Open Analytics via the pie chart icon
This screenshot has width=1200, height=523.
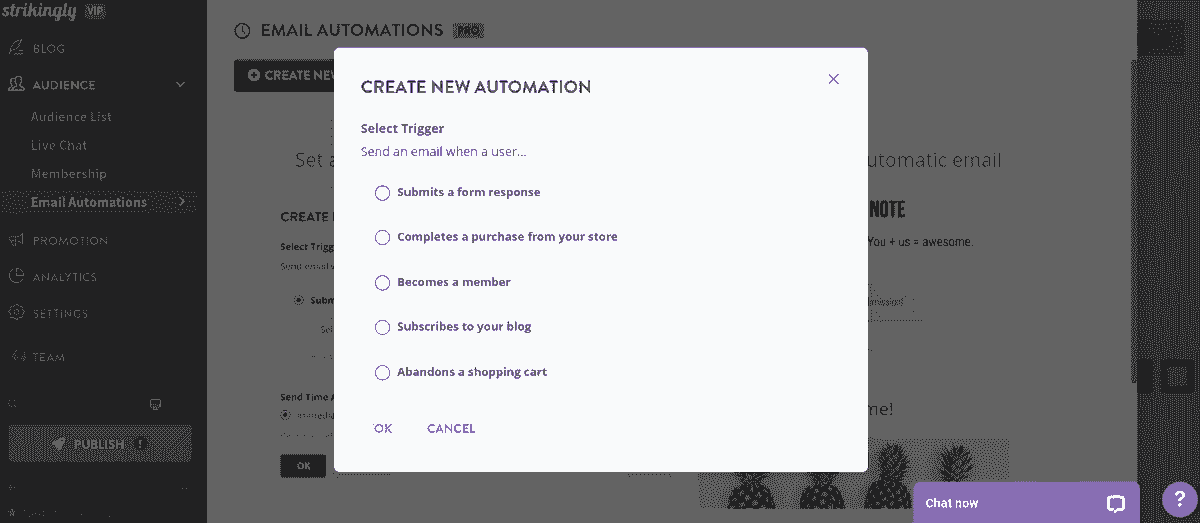[x=16, y=277]
